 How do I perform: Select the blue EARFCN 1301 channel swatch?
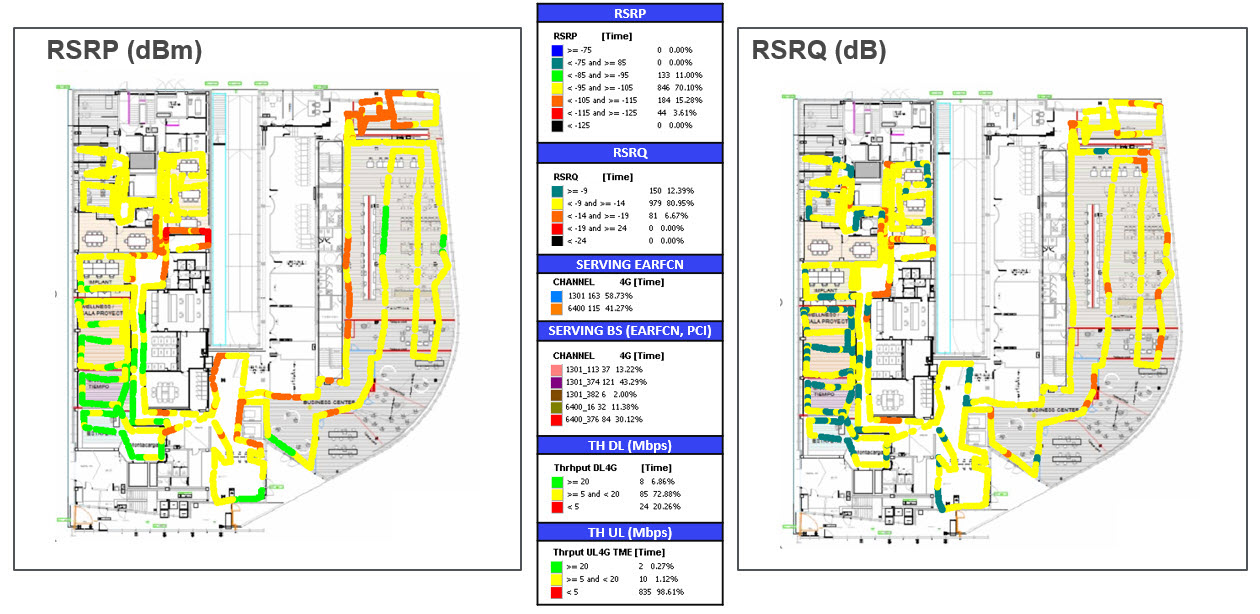coord(557,297)
